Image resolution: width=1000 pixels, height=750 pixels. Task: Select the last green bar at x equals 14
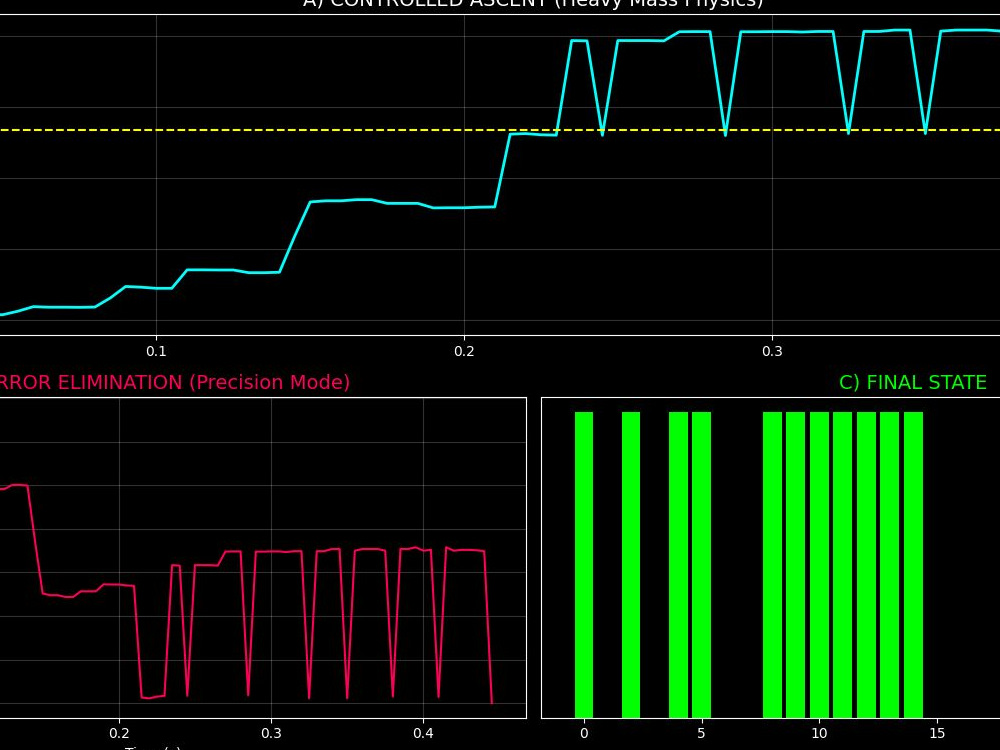click(x=913, y=565)
